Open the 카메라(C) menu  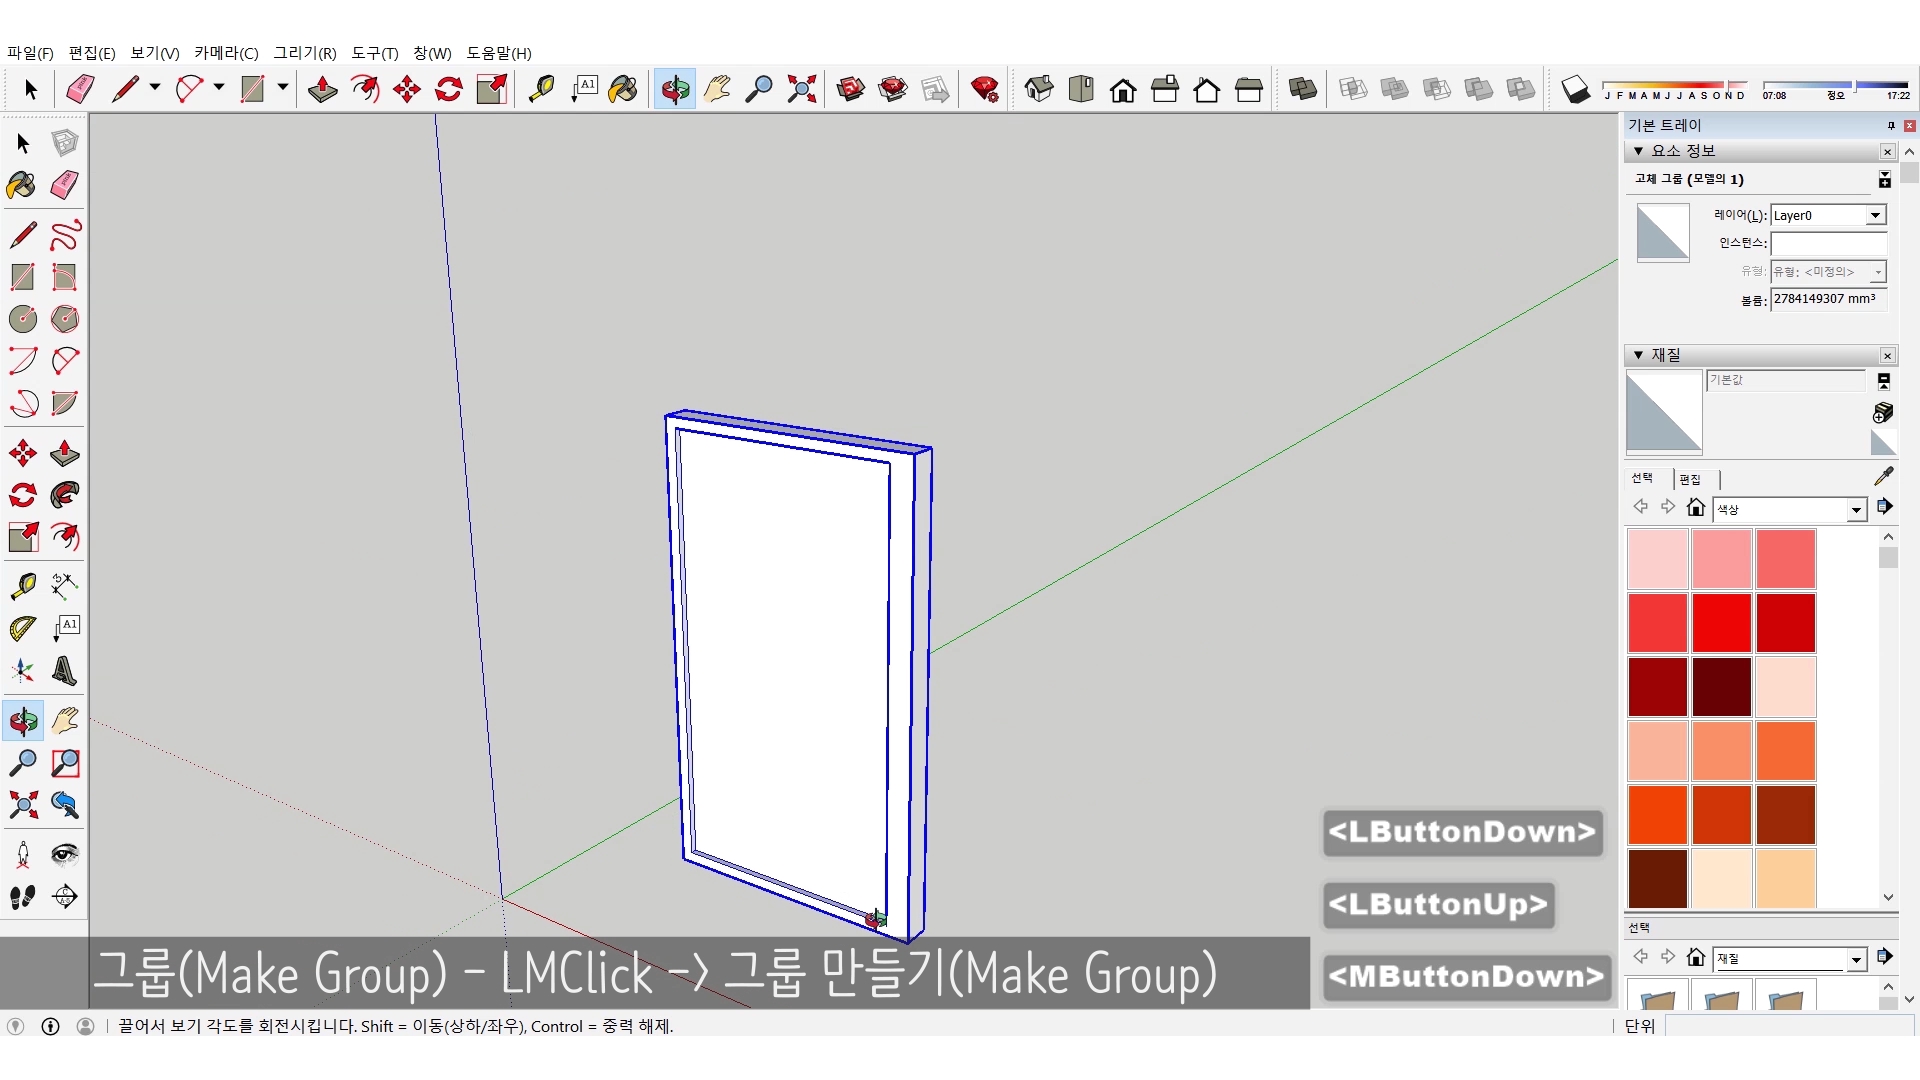point(226,53)
